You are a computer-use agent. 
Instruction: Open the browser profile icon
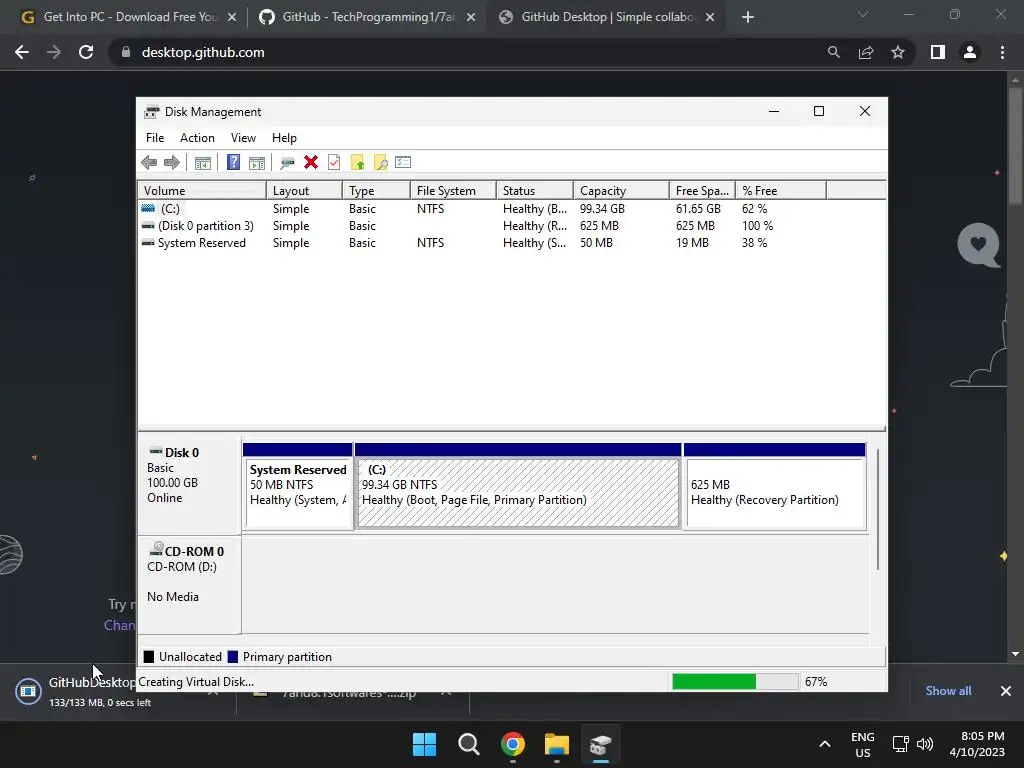pyautogui.click(x=970, y=52)
